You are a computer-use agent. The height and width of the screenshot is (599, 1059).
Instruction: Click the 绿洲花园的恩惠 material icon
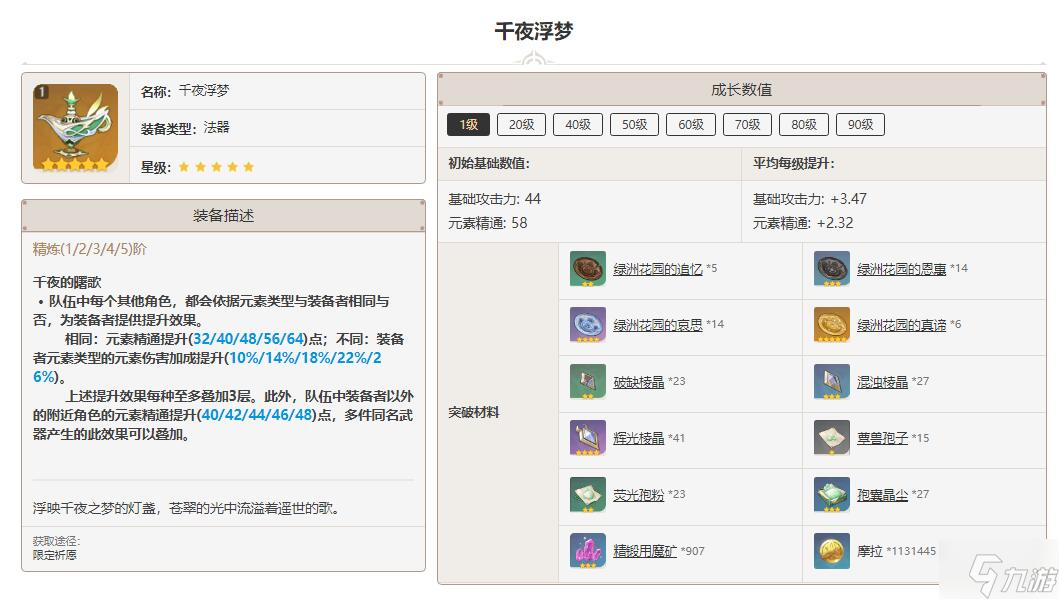[831, 269]
